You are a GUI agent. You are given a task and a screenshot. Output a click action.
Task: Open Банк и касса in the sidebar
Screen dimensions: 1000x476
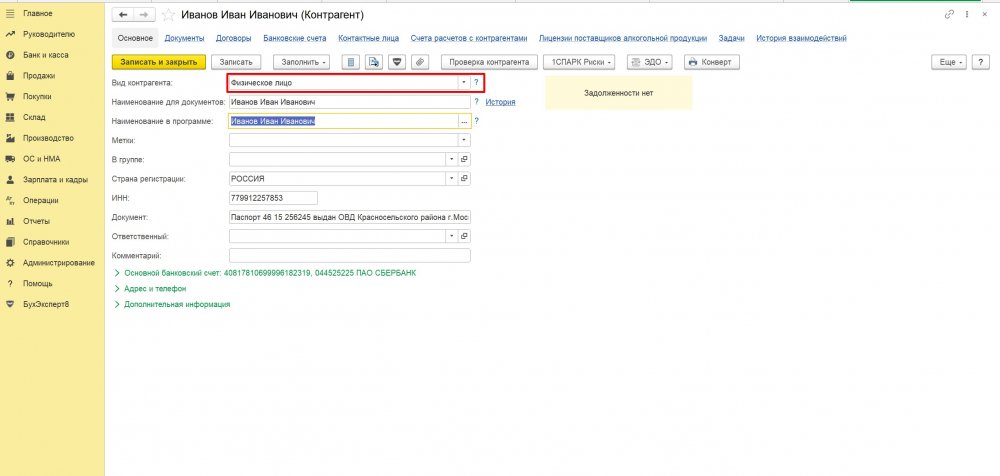pyautogui.click(x=45, y=54)
